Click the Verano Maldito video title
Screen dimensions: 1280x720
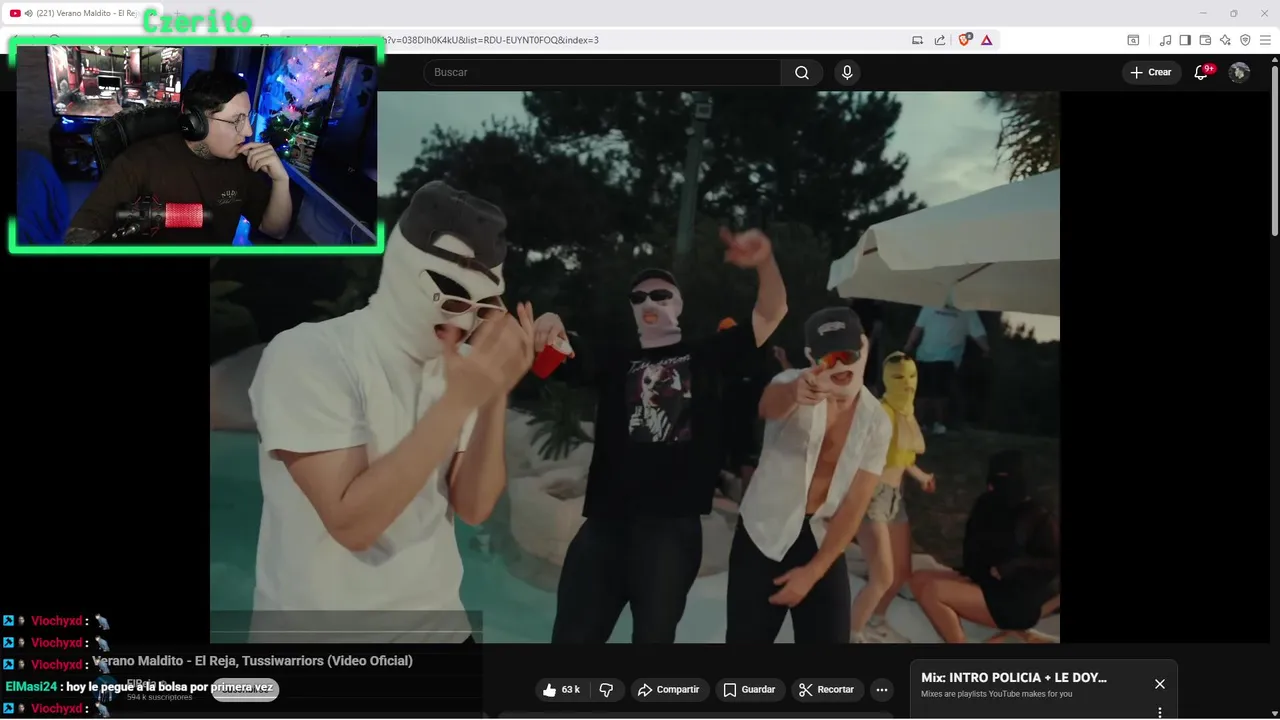252,661
